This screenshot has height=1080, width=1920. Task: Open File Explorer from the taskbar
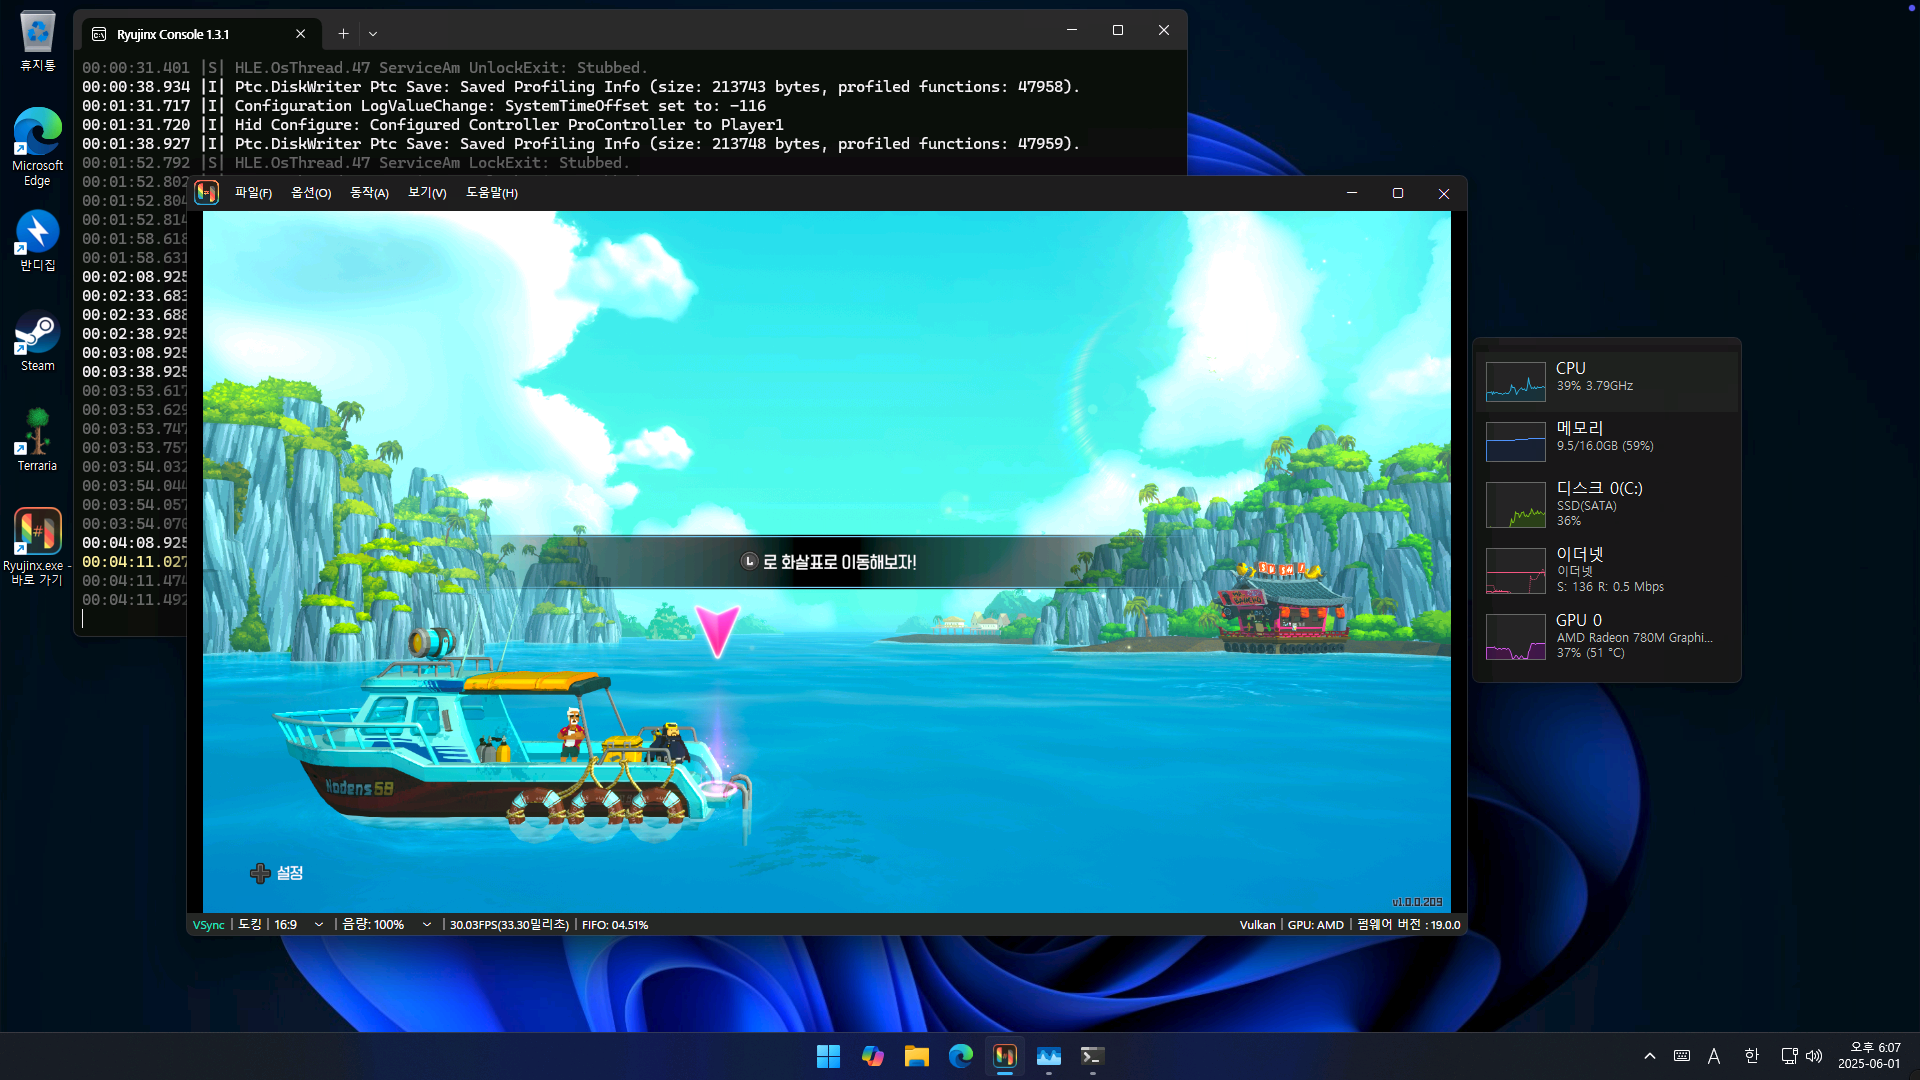916,1056
